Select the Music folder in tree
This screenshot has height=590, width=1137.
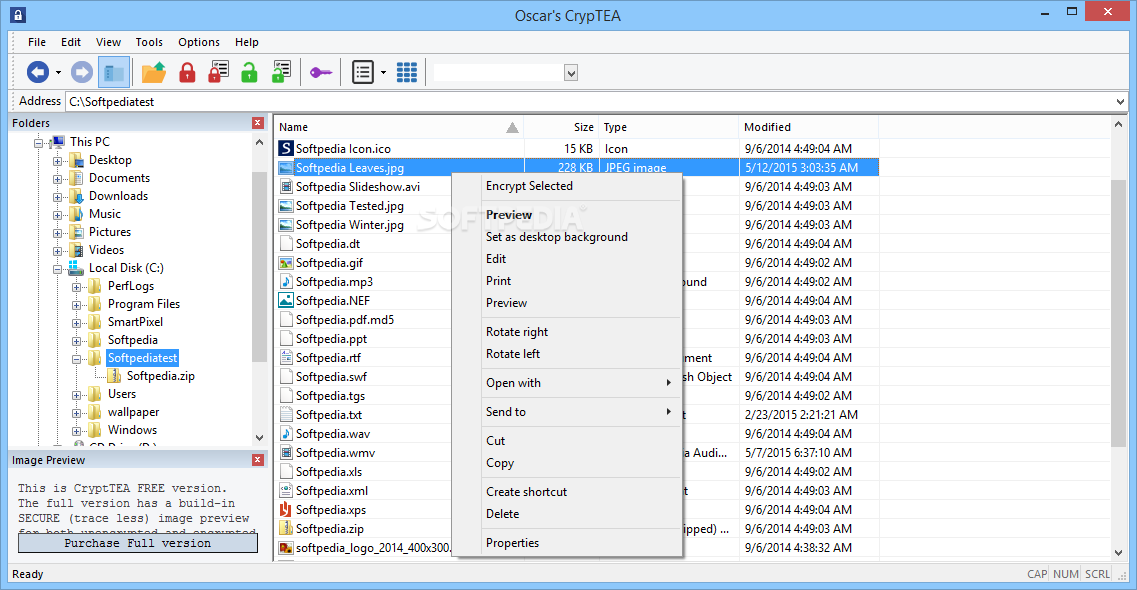click(x=104, y=214)
